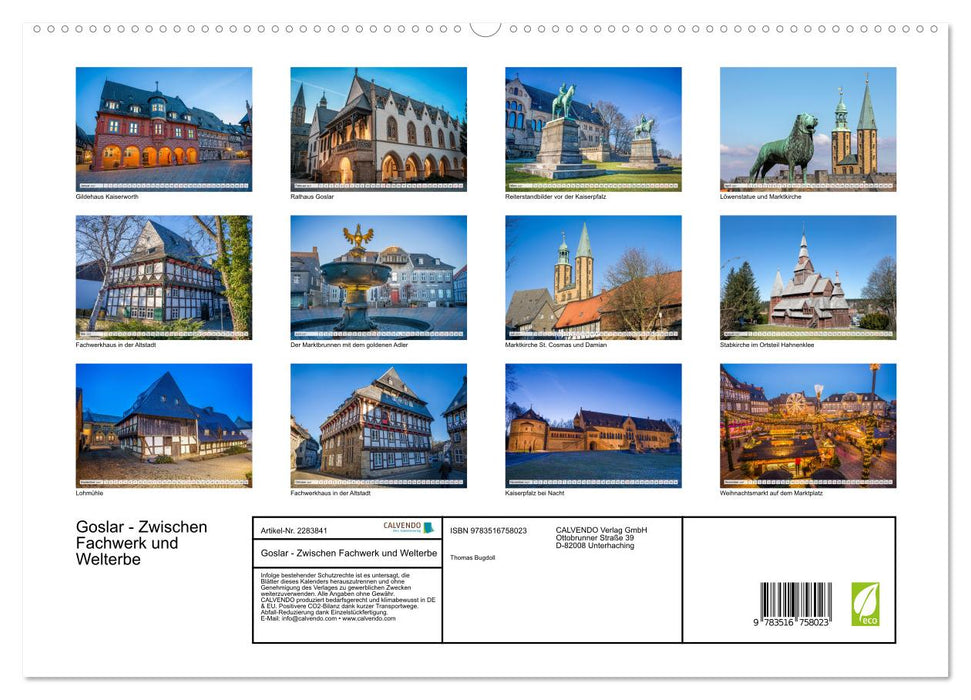Click the CALVENDO logo
Screen dimensions: 971x700
[x=408, y=527]
